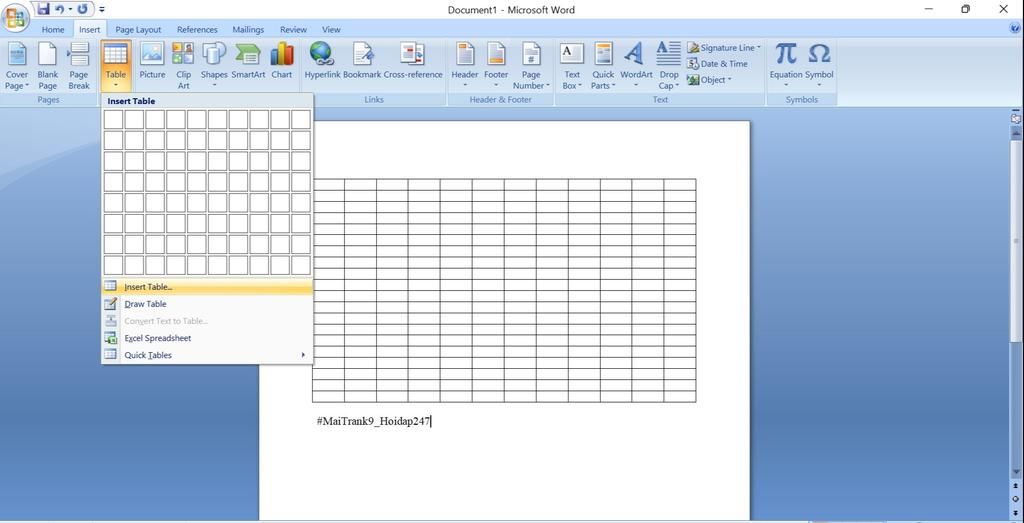Open the Office button menu

click(x=15, y=18)
